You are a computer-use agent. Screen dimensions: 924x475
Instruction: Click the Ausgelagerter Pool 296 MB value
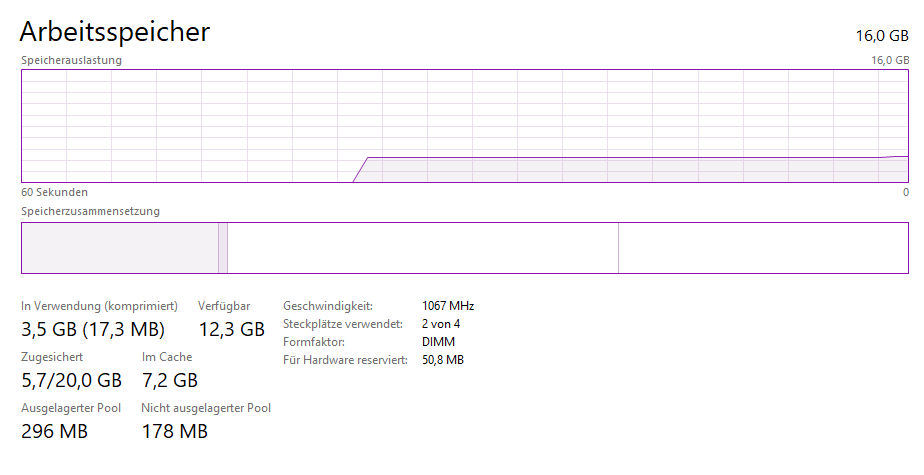(54, 432)
